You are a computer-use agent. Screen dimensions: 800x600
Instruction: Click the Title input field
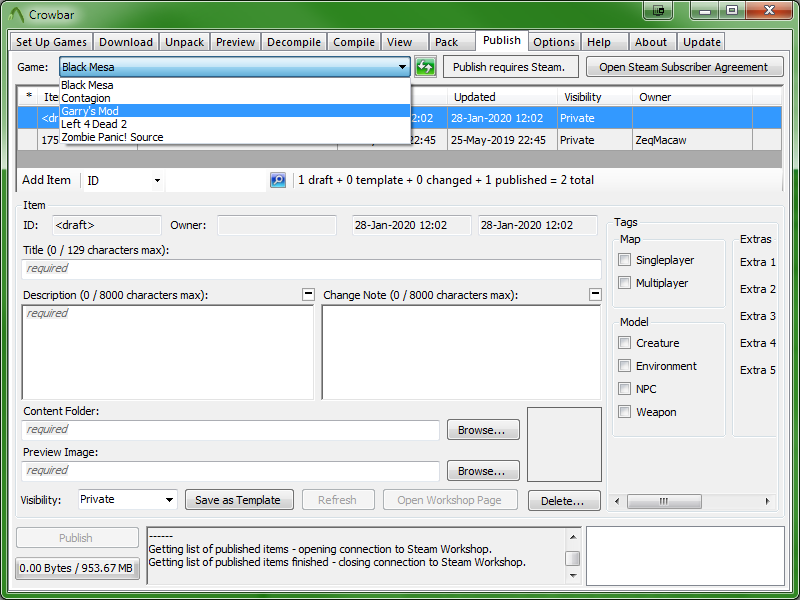click(x=312, y=268)
